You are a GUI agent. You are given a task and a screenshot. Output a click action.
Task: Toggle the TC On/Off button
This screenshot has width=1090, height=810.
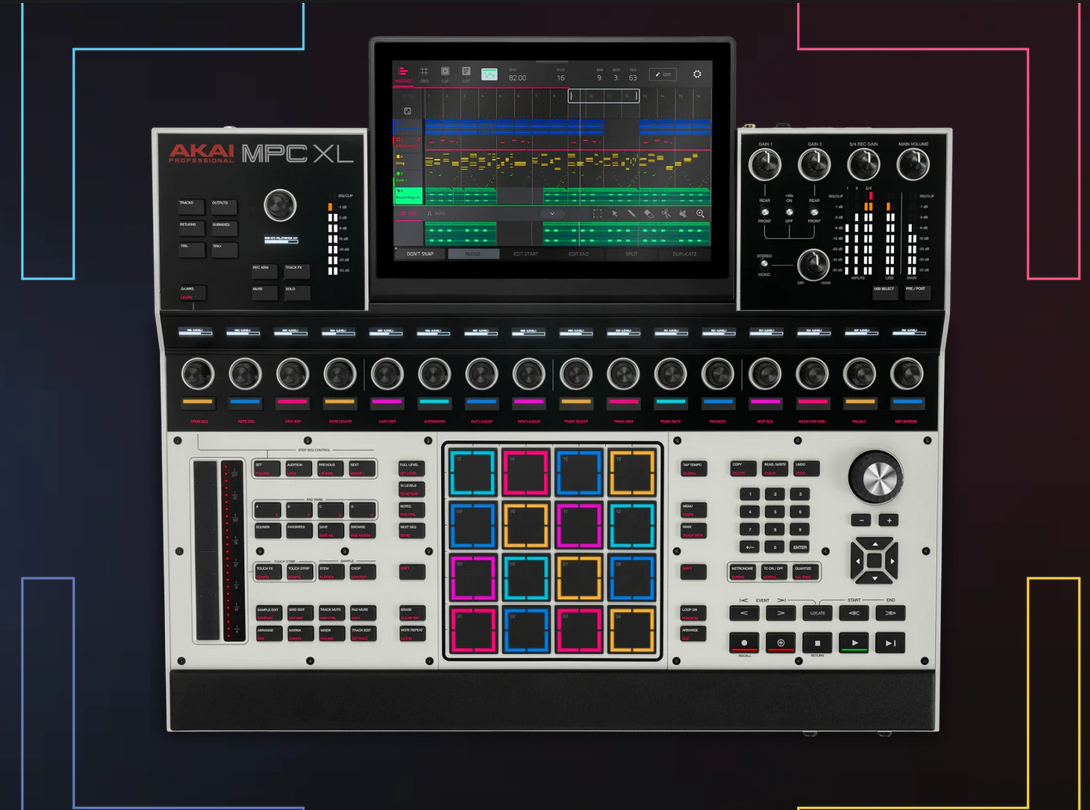[x=774, y=572]
